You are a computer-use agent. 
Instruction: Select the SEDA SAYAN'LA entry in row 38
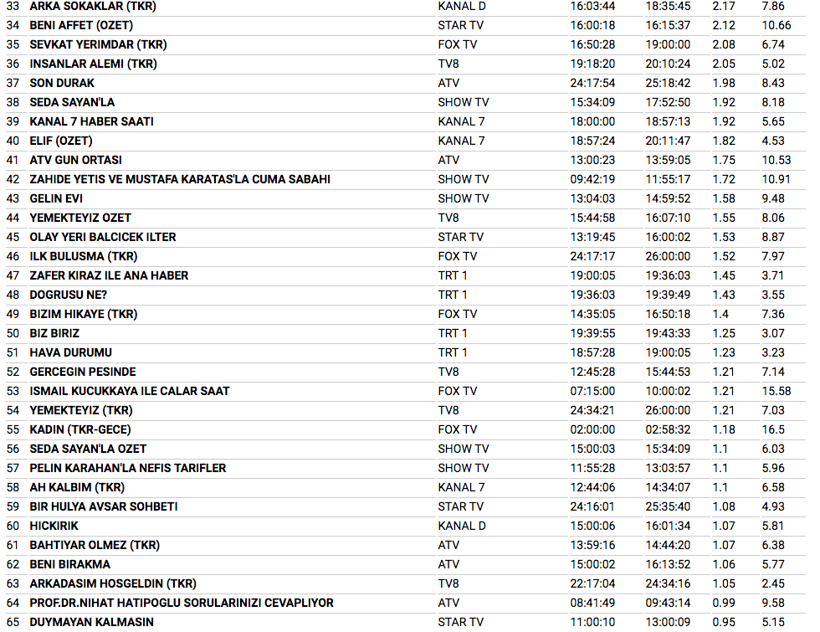click(72, 102)
